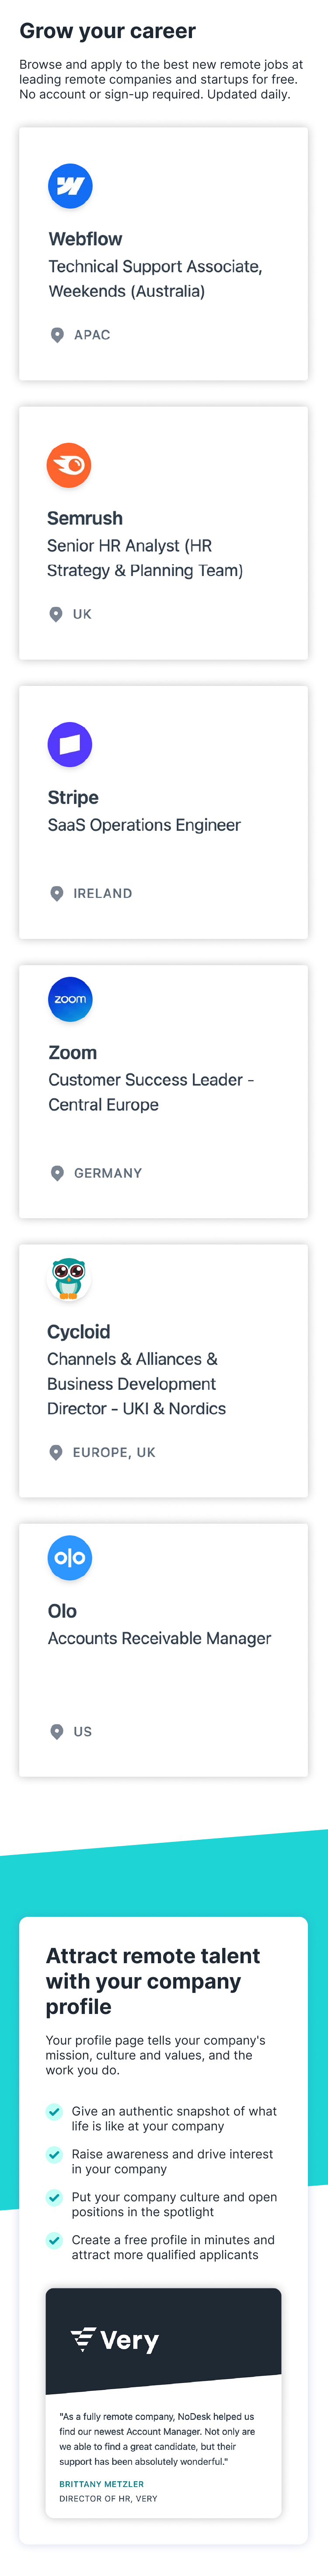Click the Stripe purple logo icon
Screen dimensions: 328x2576
70,744
